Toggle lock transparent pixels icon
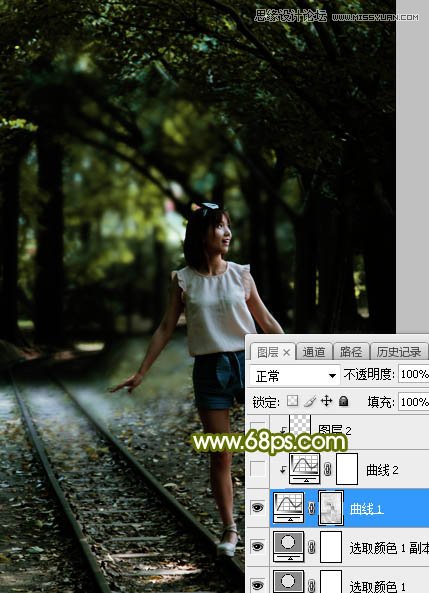 292,401
